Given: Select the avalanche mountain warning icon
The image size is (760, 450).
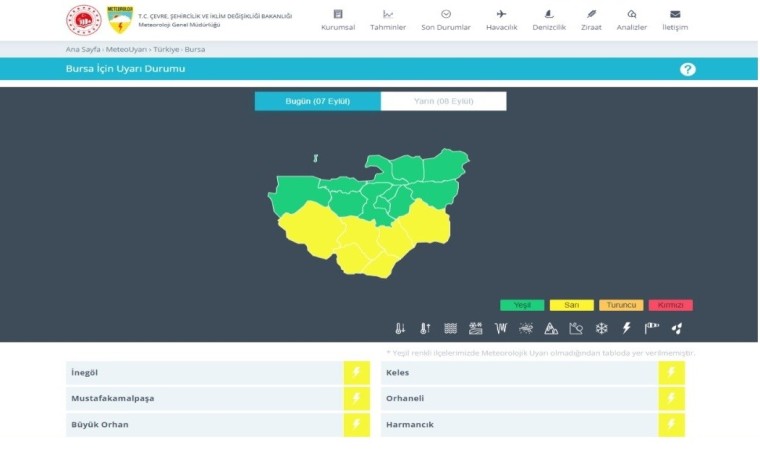Looking at the screenshot, I should point(551,328).
